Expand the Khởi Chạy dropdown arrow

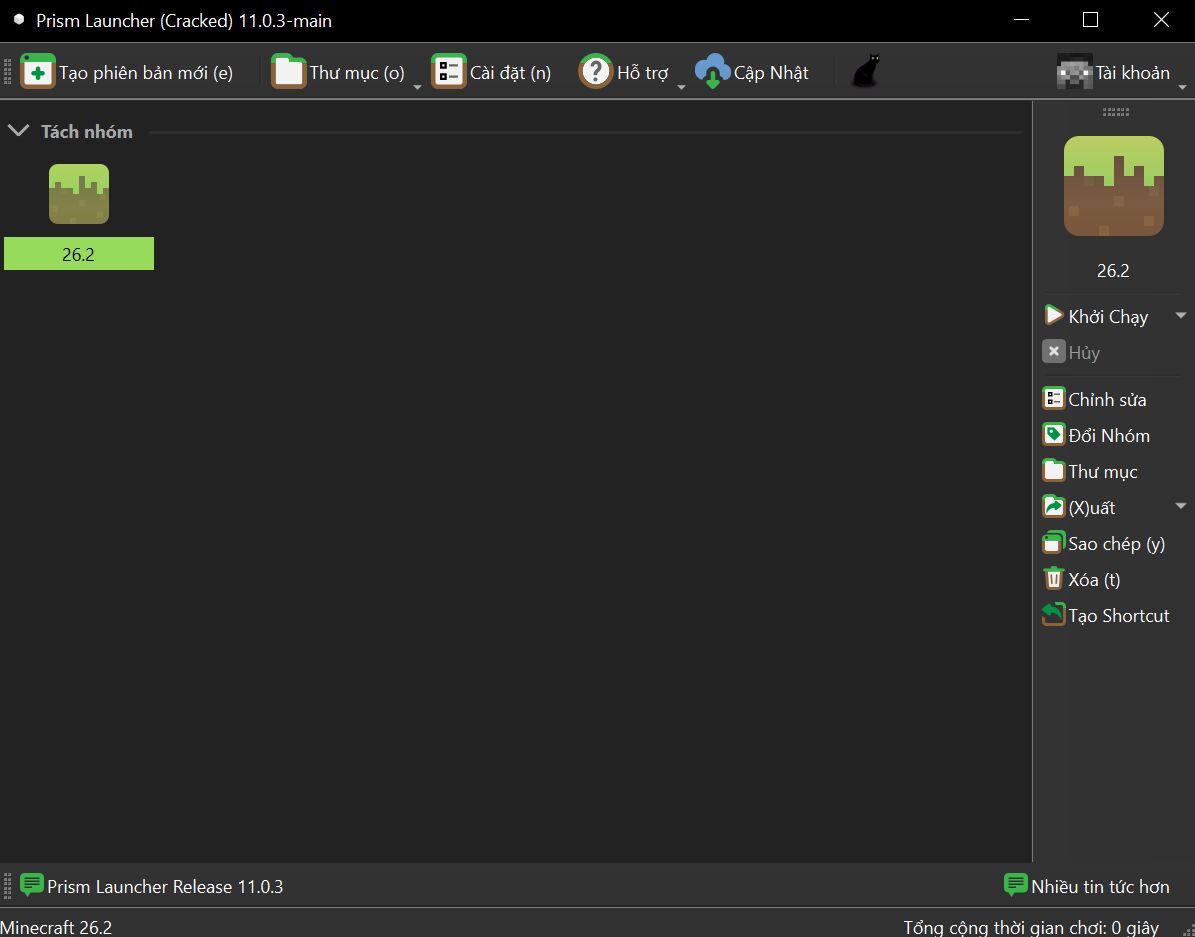pos(1181,316)
